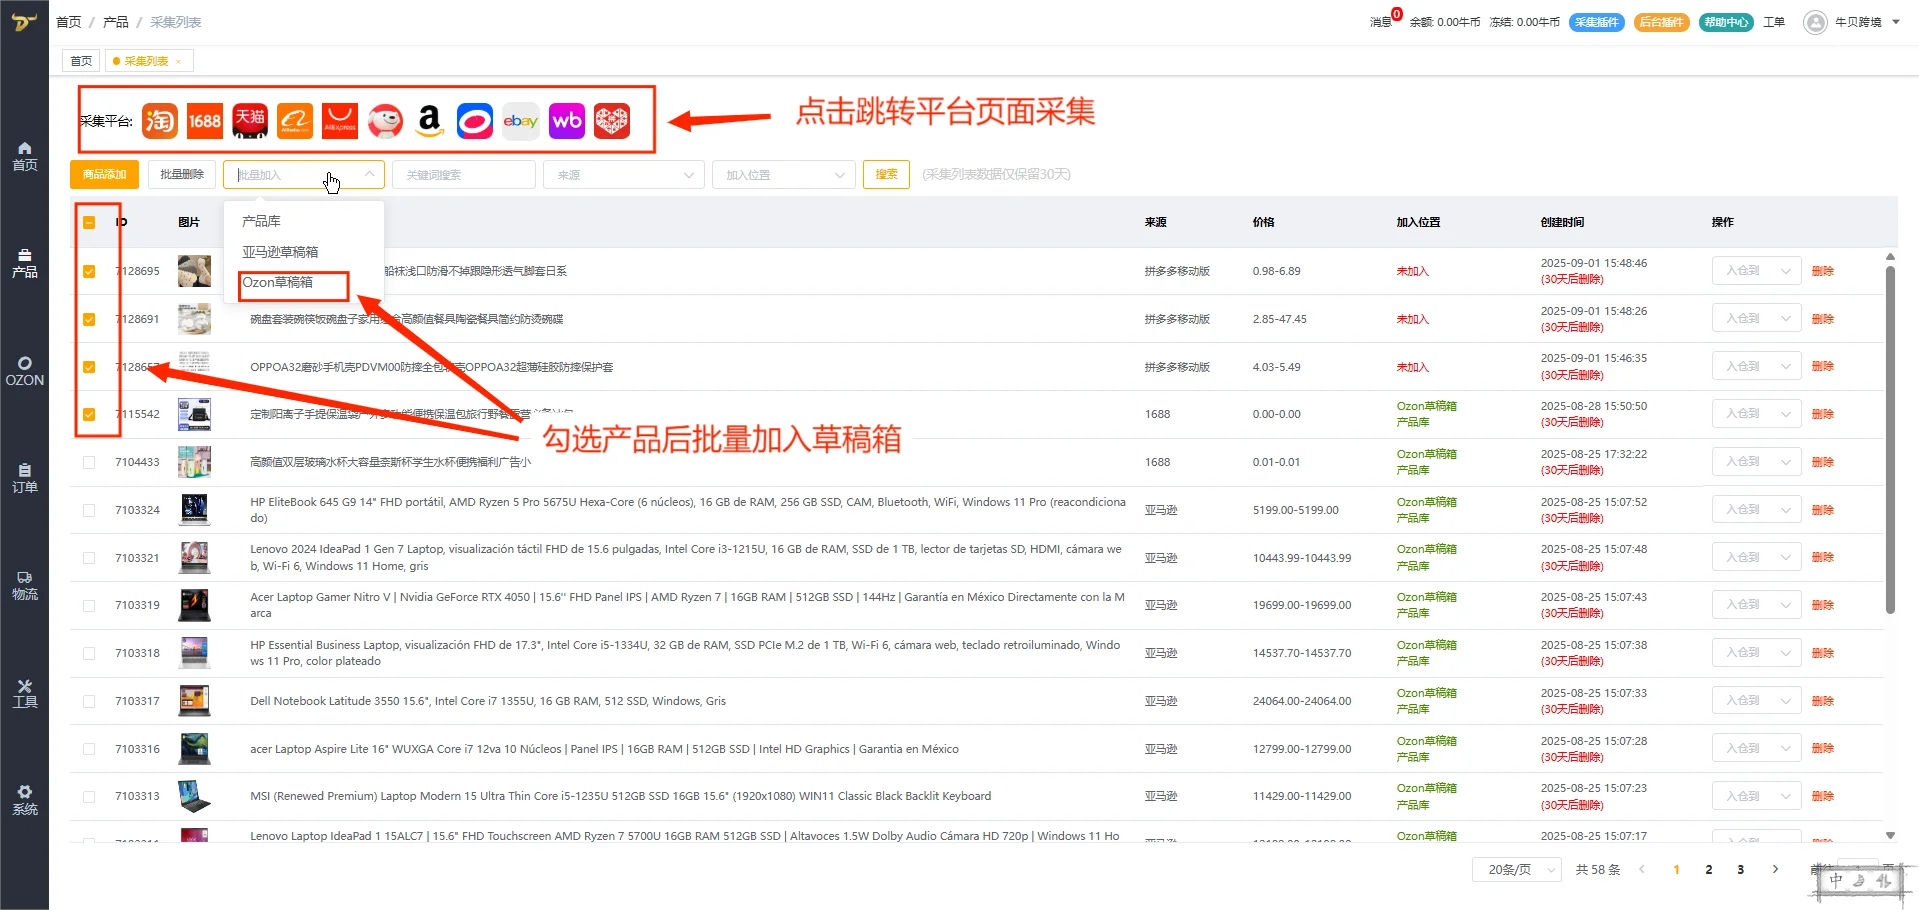Open the AliExpress platform icon
Screen dimensions: 1919x910
coord(340,121)
